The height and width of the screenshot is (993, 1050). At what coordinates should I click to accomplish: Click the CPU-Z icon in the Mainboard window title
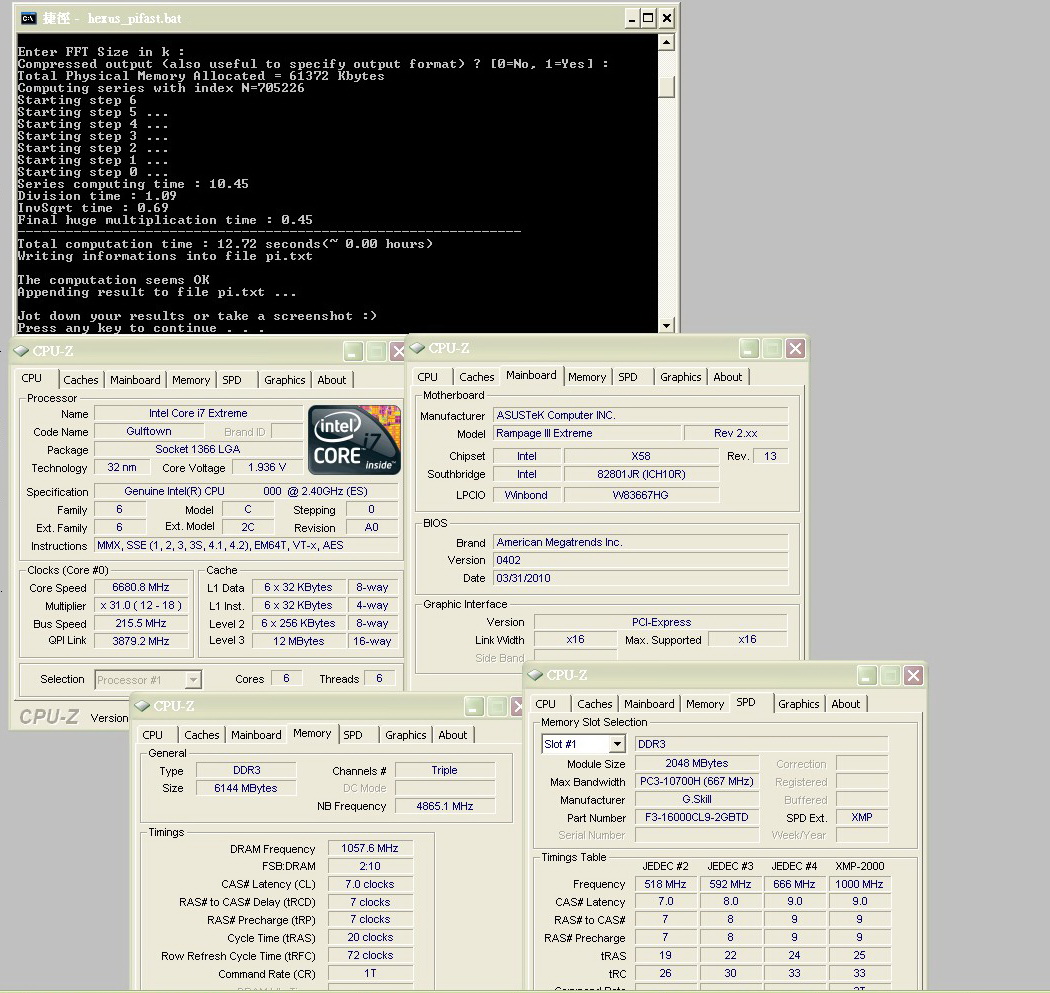click(418, 348)
